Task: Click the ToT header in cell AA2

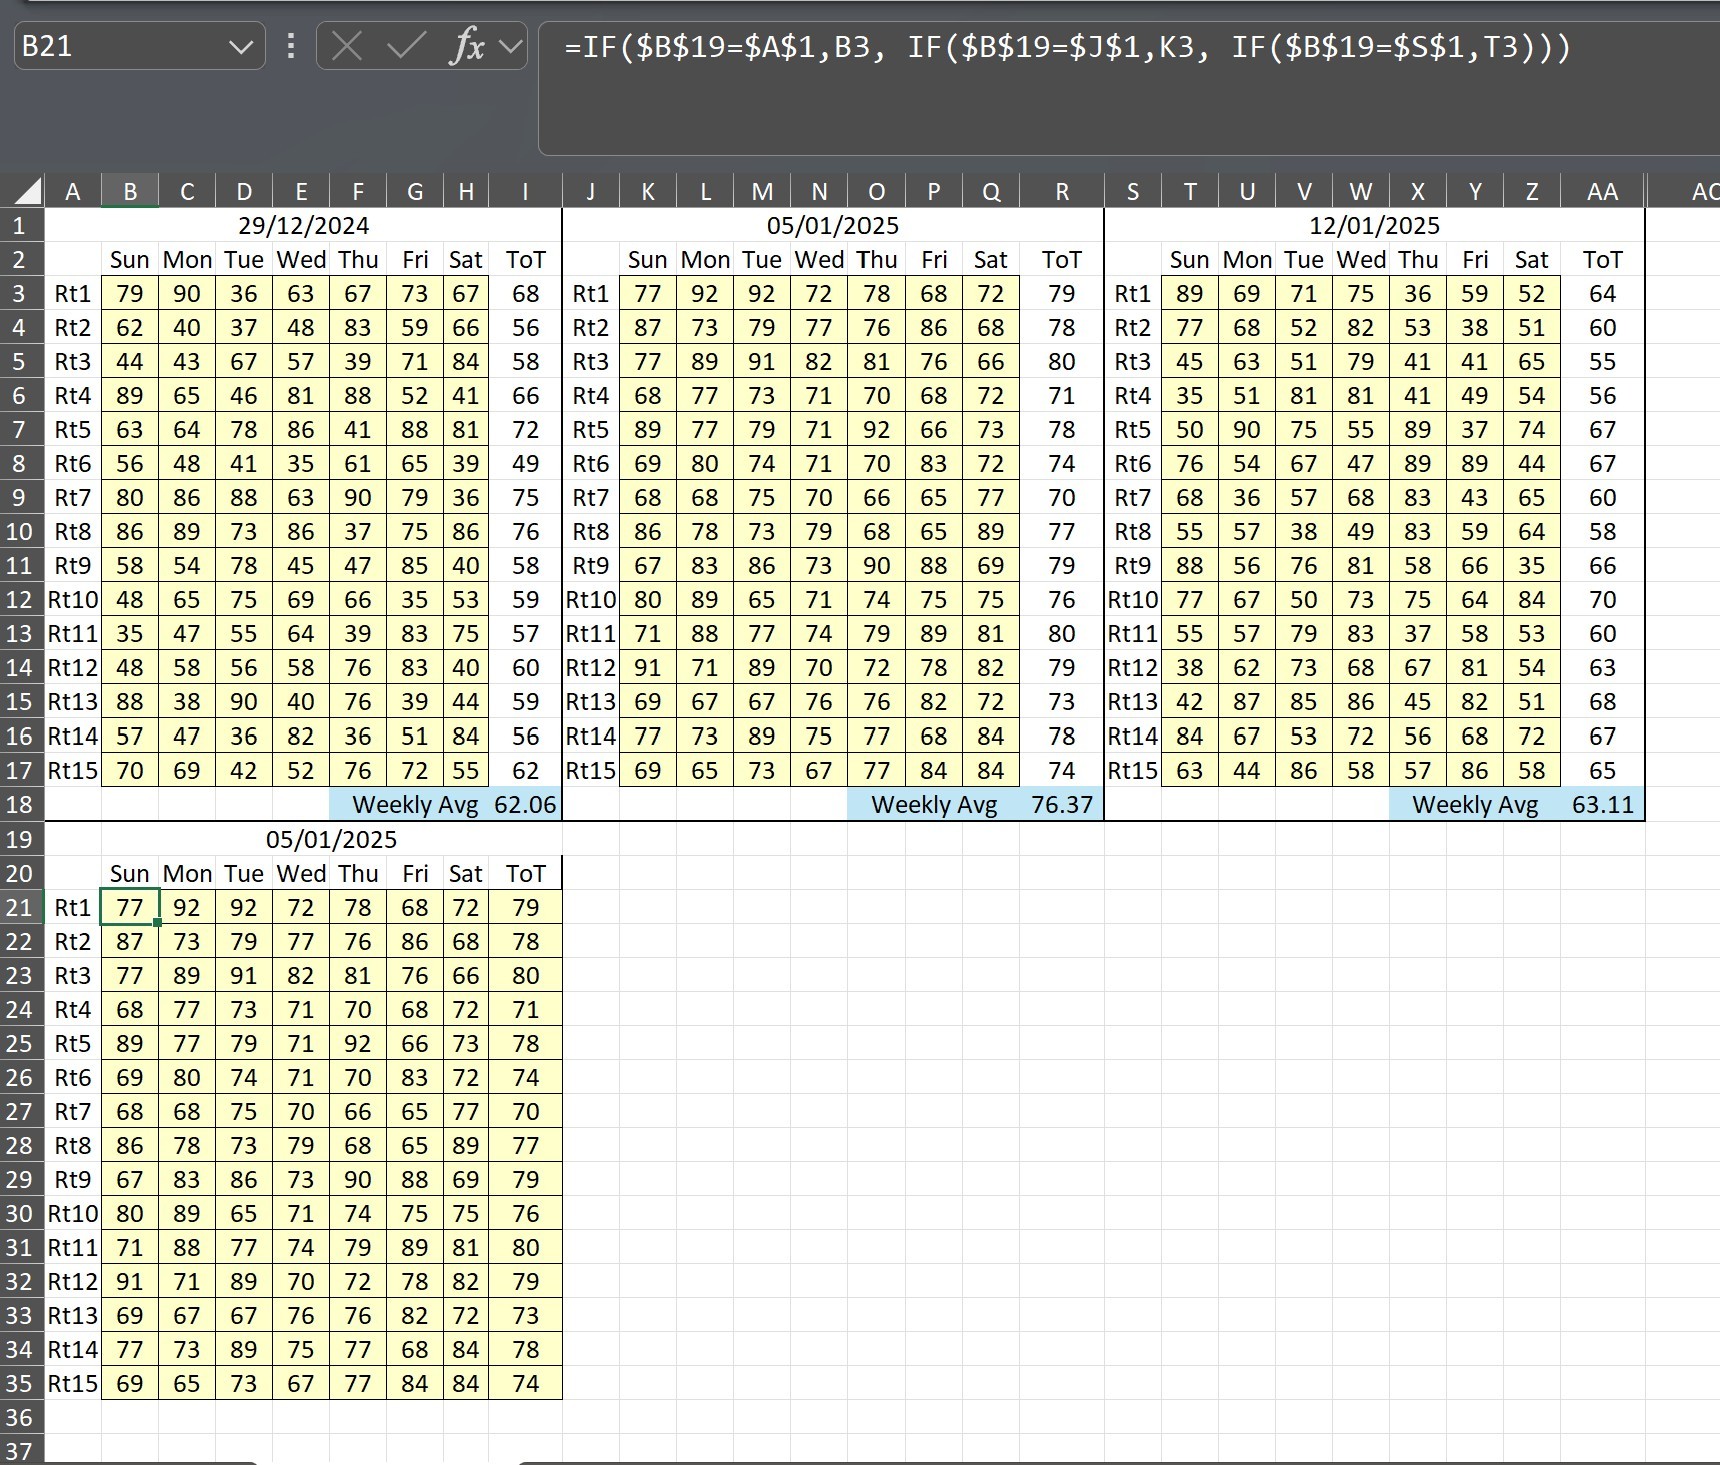Action: tap(1602, 259)
